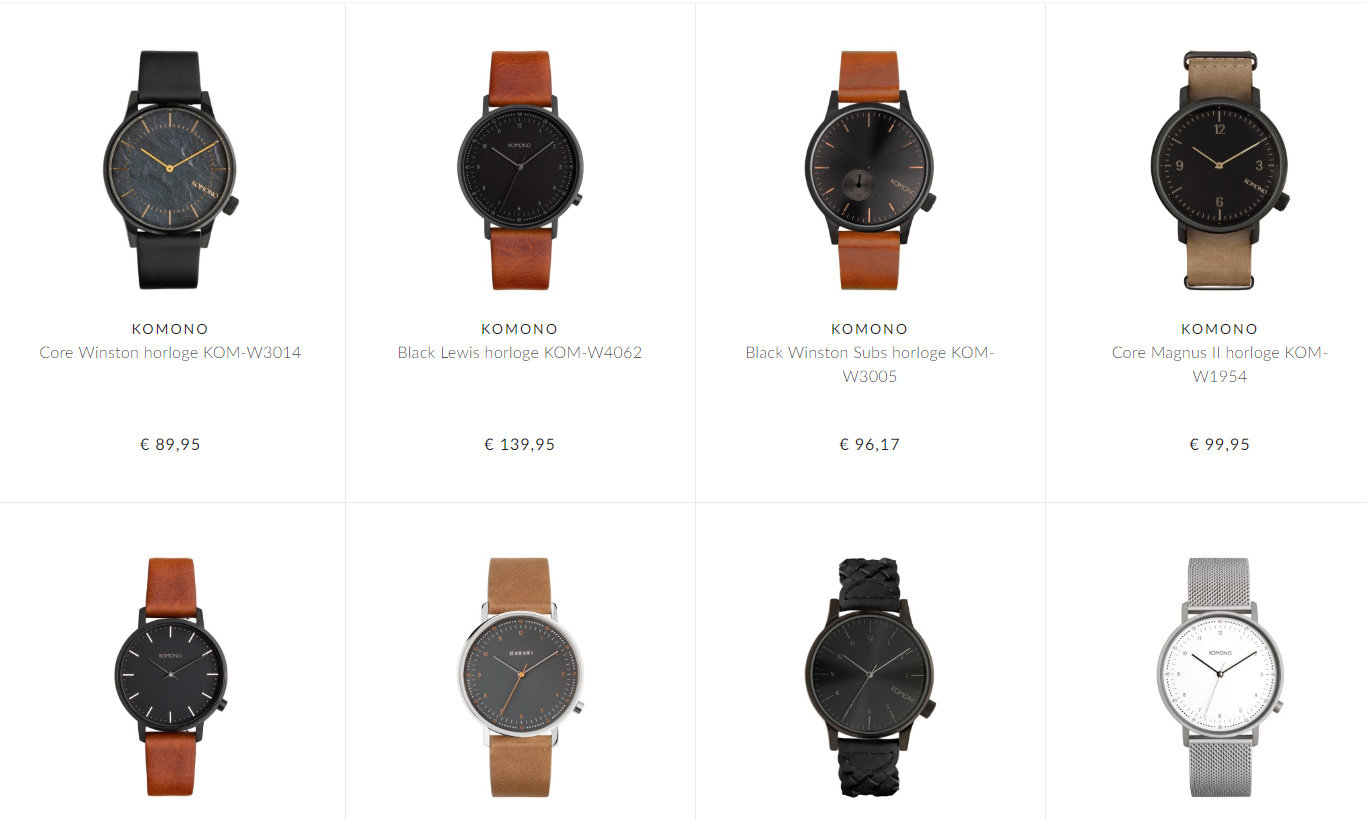This screenshot has width=1367, height=821.
Task: Open Black Winston Subs horloge KOM-W3005 link
Action: pyautogui.click(x=870, y=365)
